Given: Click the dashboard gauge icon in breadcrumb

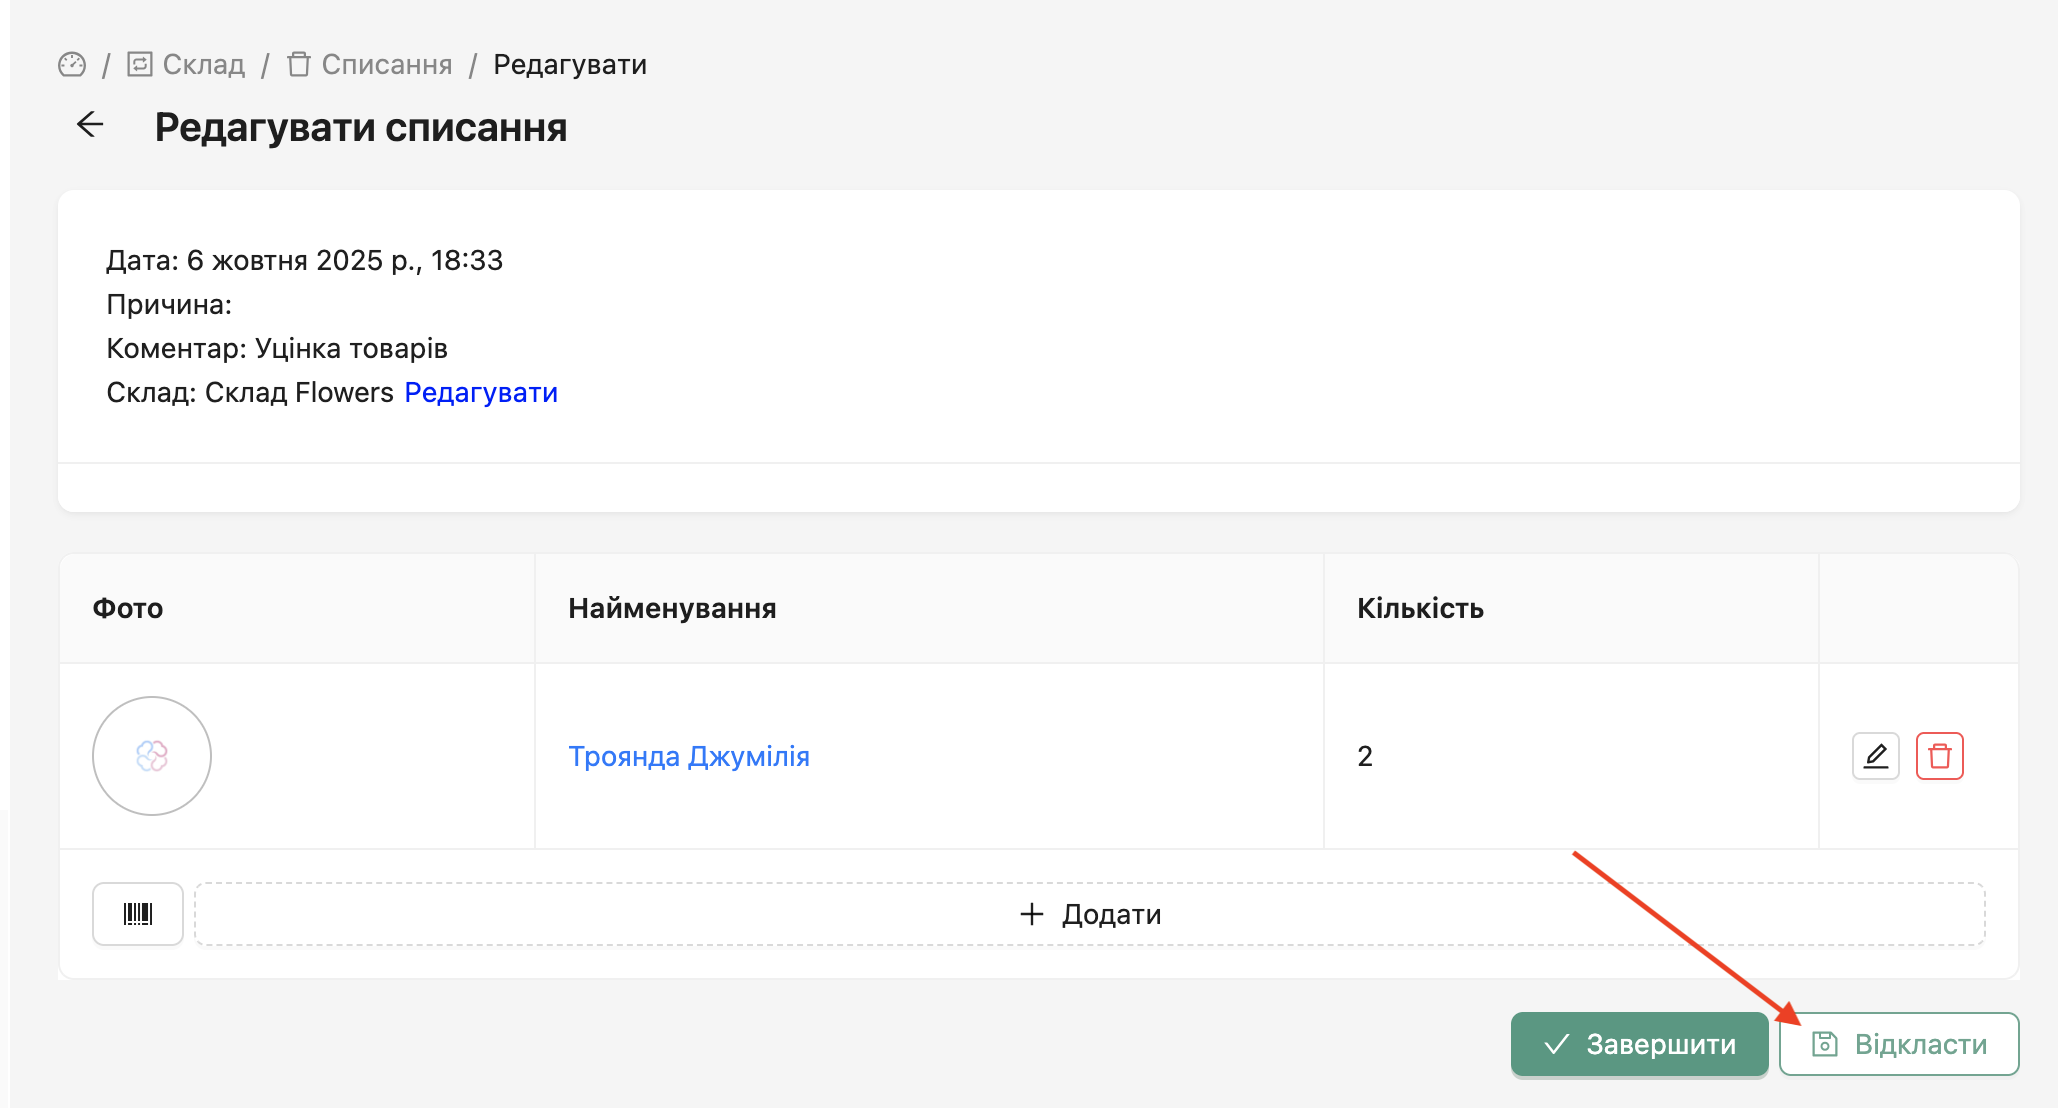Looking at the screenshot, I should coord(72,65).
